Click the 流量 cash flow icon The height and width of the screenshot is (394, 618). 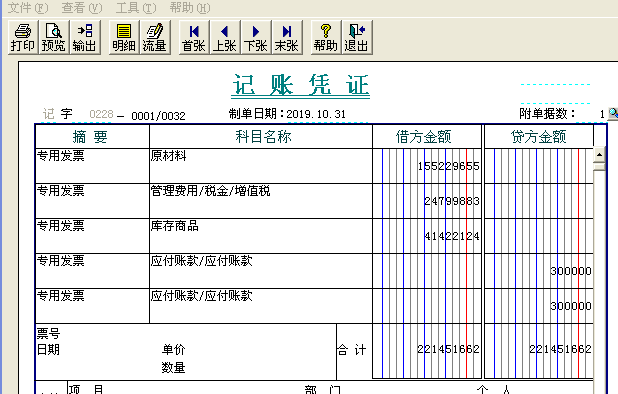click(154, 37)
